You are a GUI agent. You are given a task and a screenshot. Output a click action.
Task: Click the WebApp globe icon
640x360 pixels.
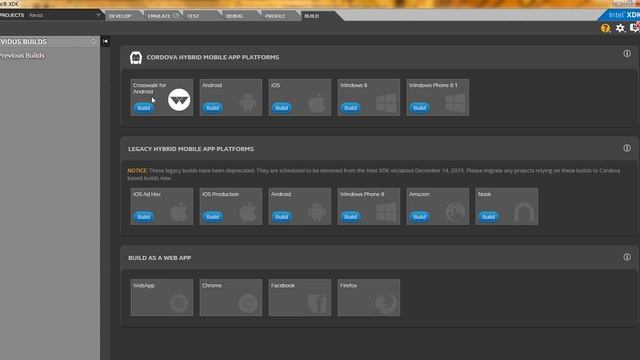(179, 303)
